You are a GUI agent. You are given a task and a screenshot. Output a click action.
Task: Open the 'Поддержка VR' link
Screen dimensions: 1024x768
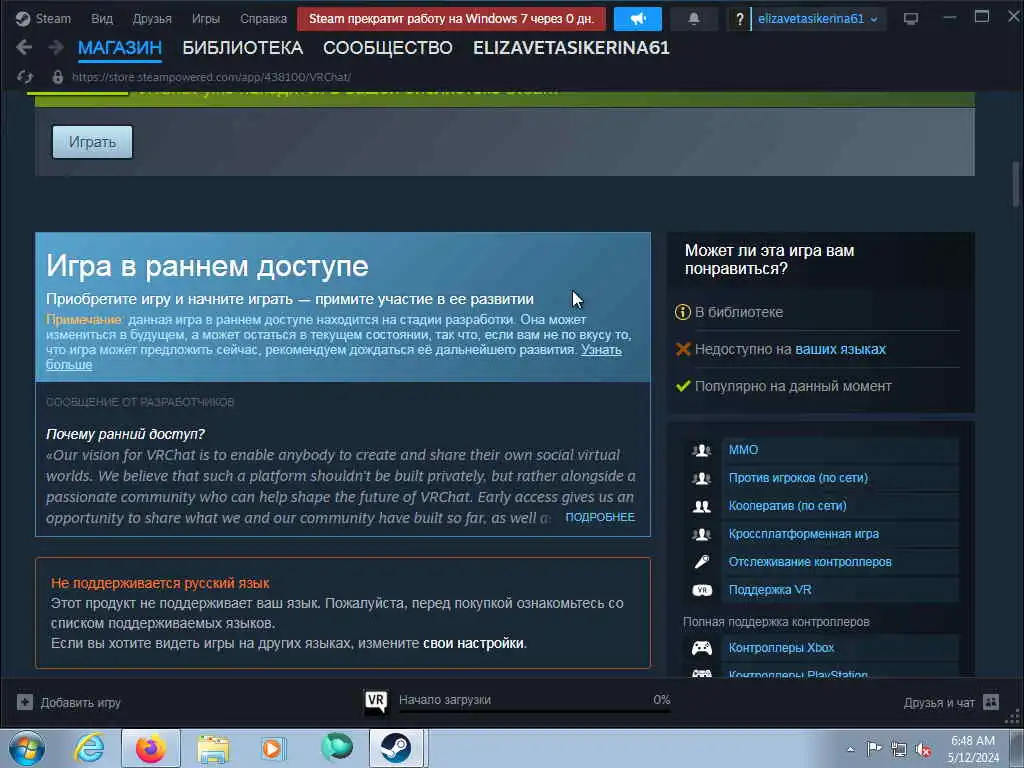(x=770, y=590)
